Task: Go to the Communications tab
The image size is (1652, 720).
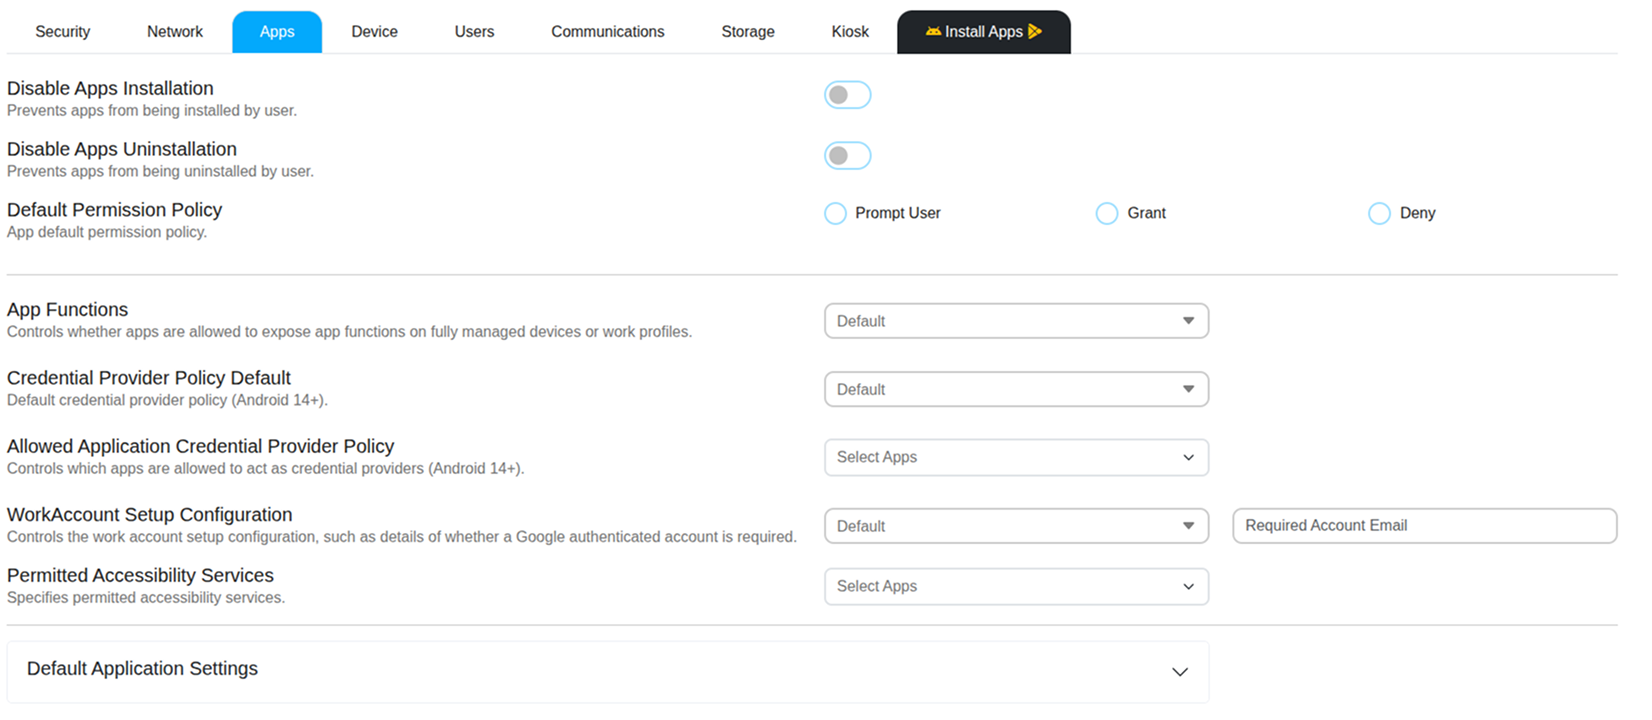Action: click(x=608, y=32)
